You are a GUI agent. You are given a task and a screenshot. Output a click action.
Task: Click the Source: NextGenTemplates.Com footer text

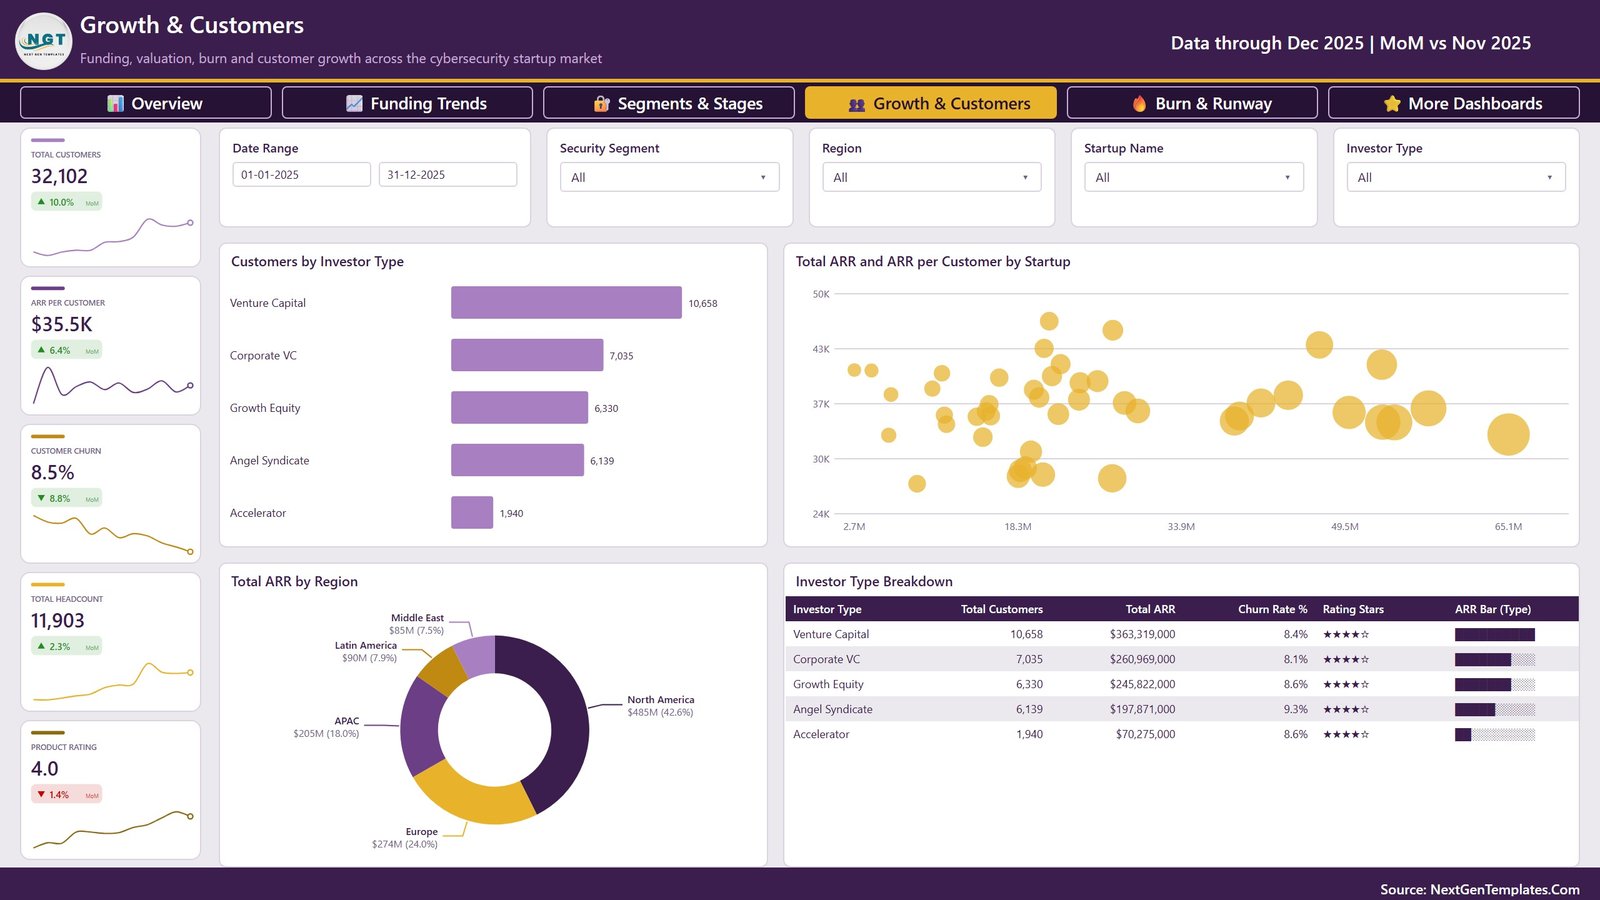(1480, 889)
